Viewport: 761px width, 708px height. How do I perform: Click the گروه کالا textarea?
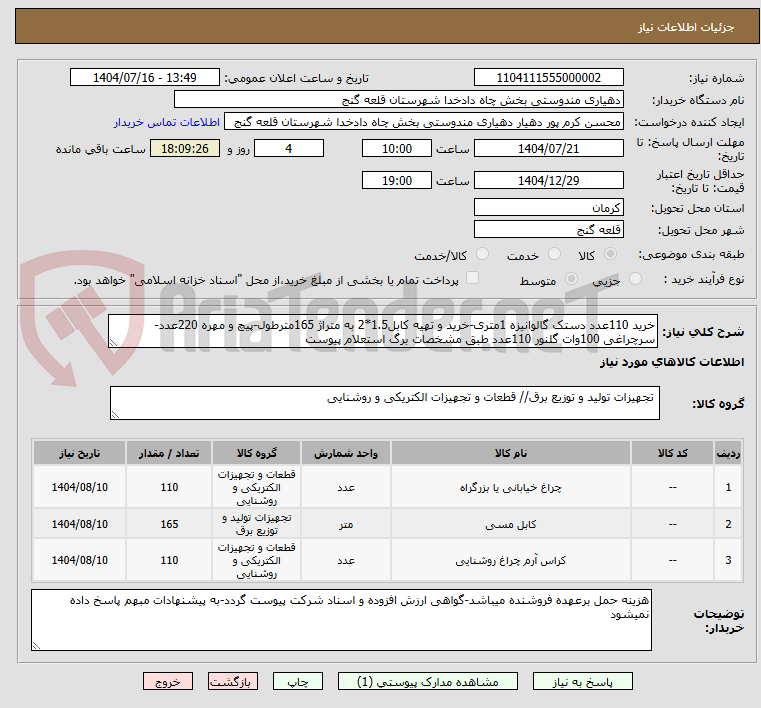(x=384, y=403)
